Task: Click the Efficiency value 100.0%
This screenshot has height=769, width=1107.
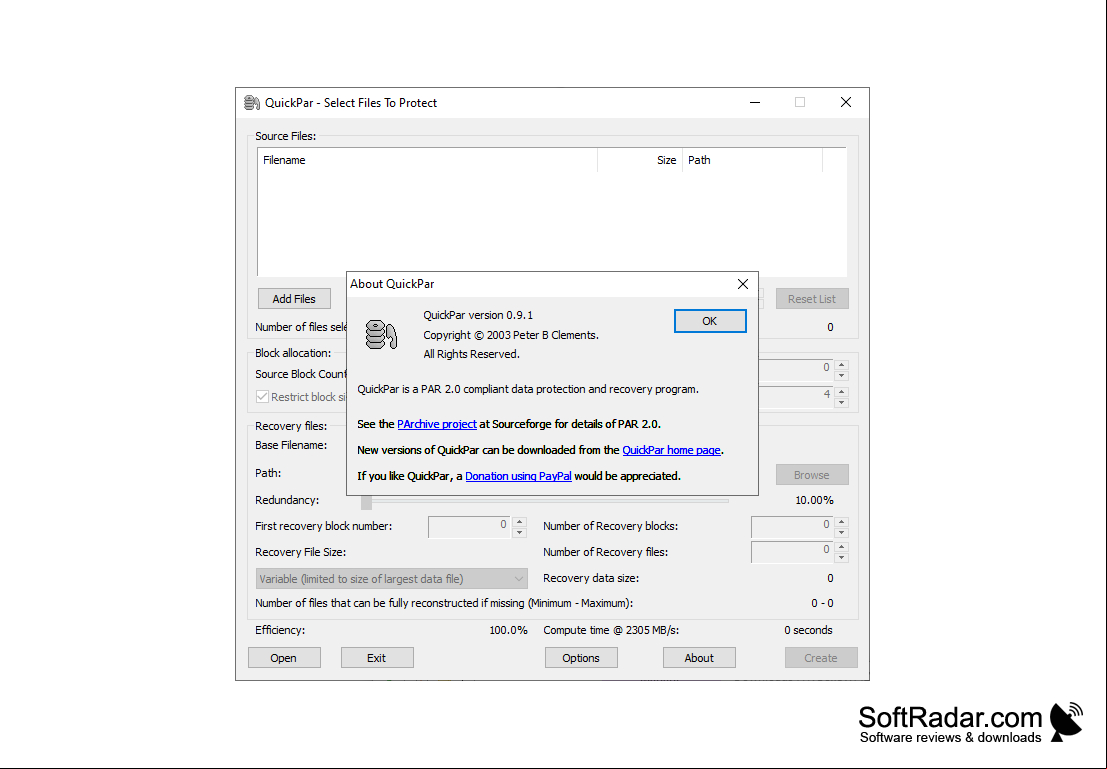Action: click(508, 630)
